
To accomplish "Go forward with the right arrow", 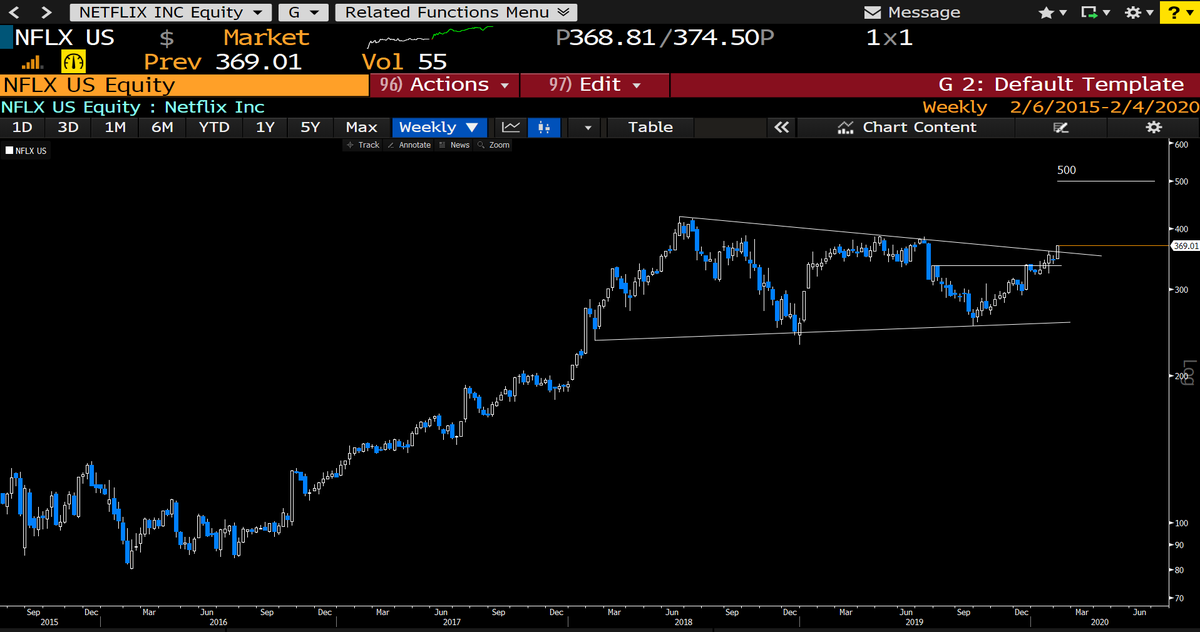I will tap(48, 12).
